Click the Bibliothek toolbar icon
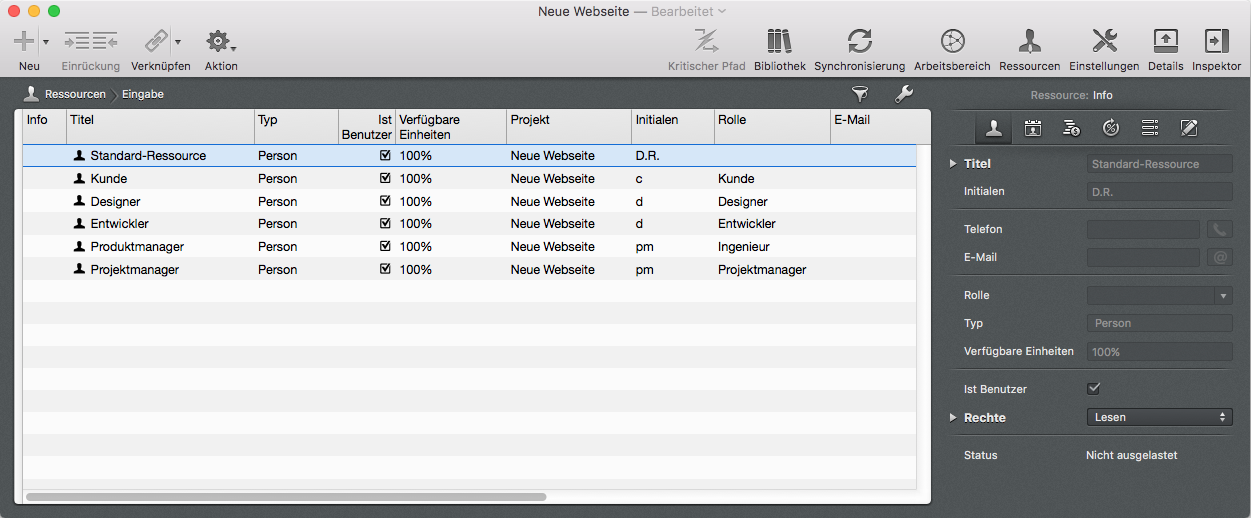This screenshot has height=518, width=1251. pyautogui.click(x=779, y=42)
